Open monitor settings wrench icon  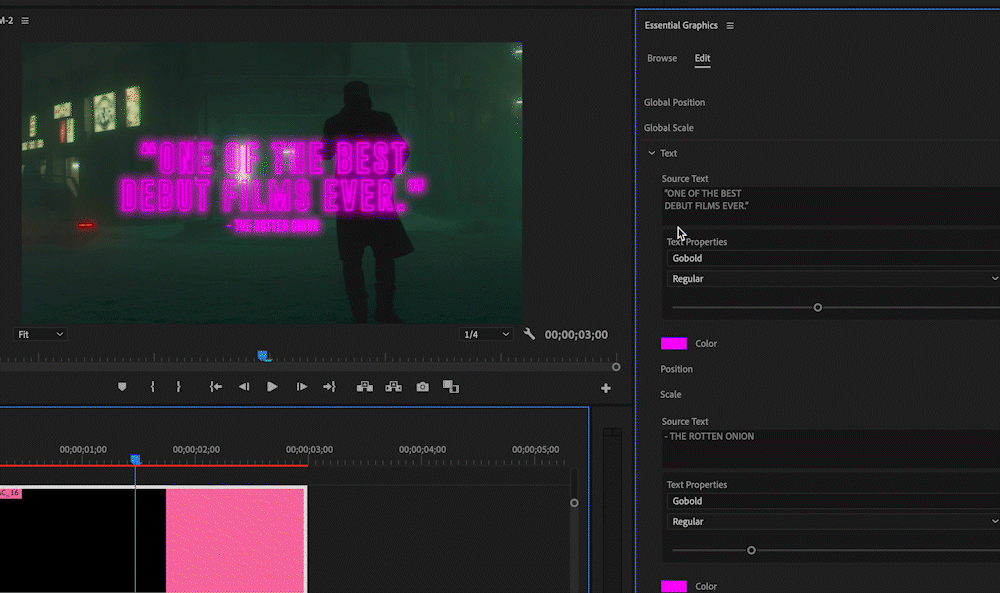[x=530, y=335]
